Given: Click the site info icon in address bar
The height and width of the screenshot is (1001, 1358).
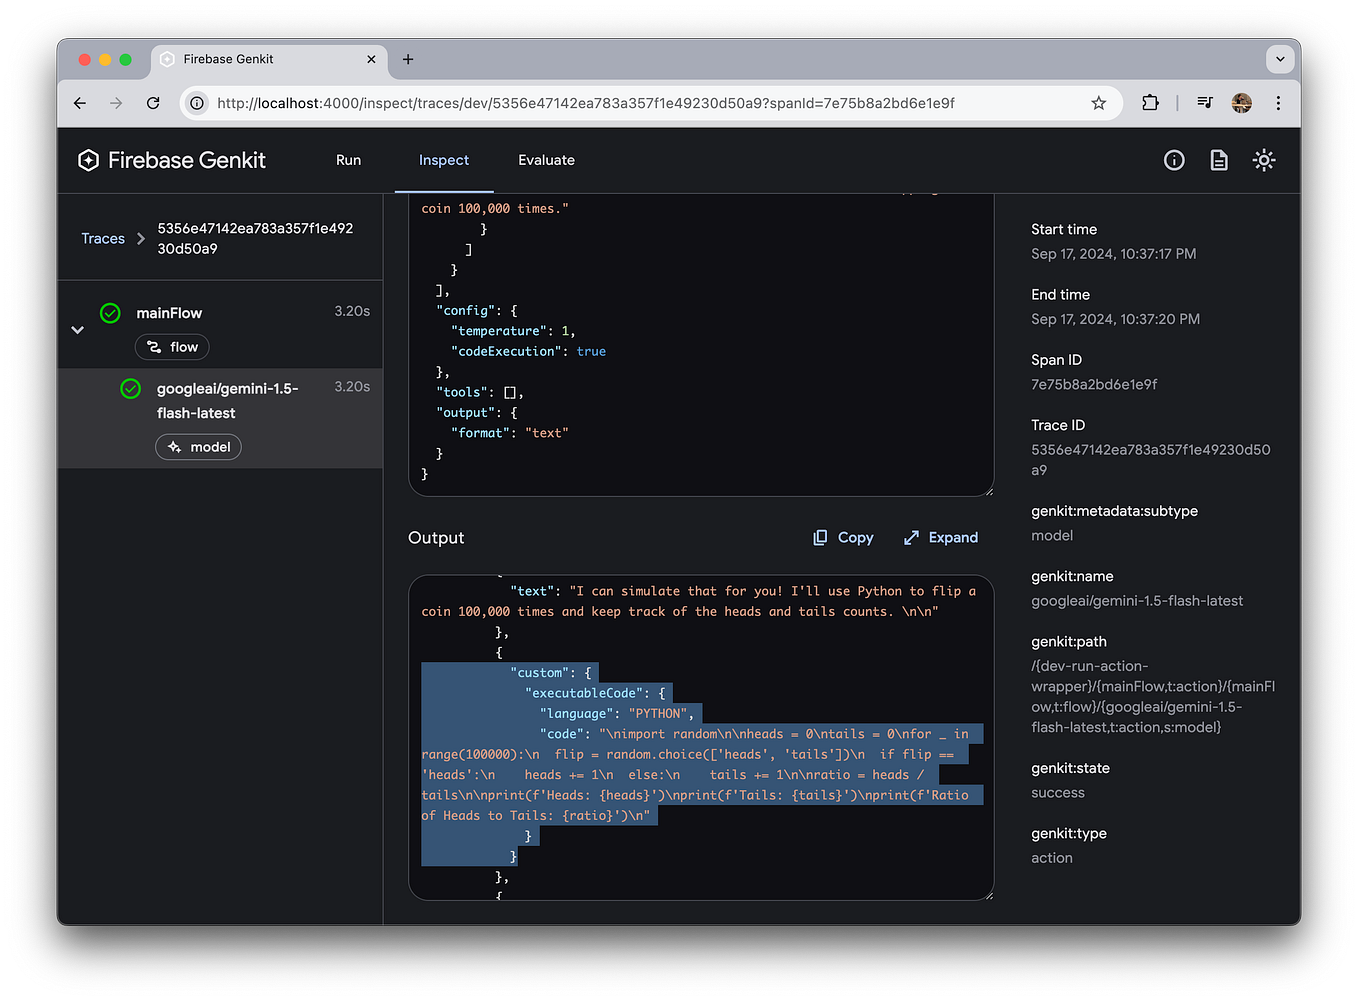Looking at the screenshot, I should tap(197, 103).
